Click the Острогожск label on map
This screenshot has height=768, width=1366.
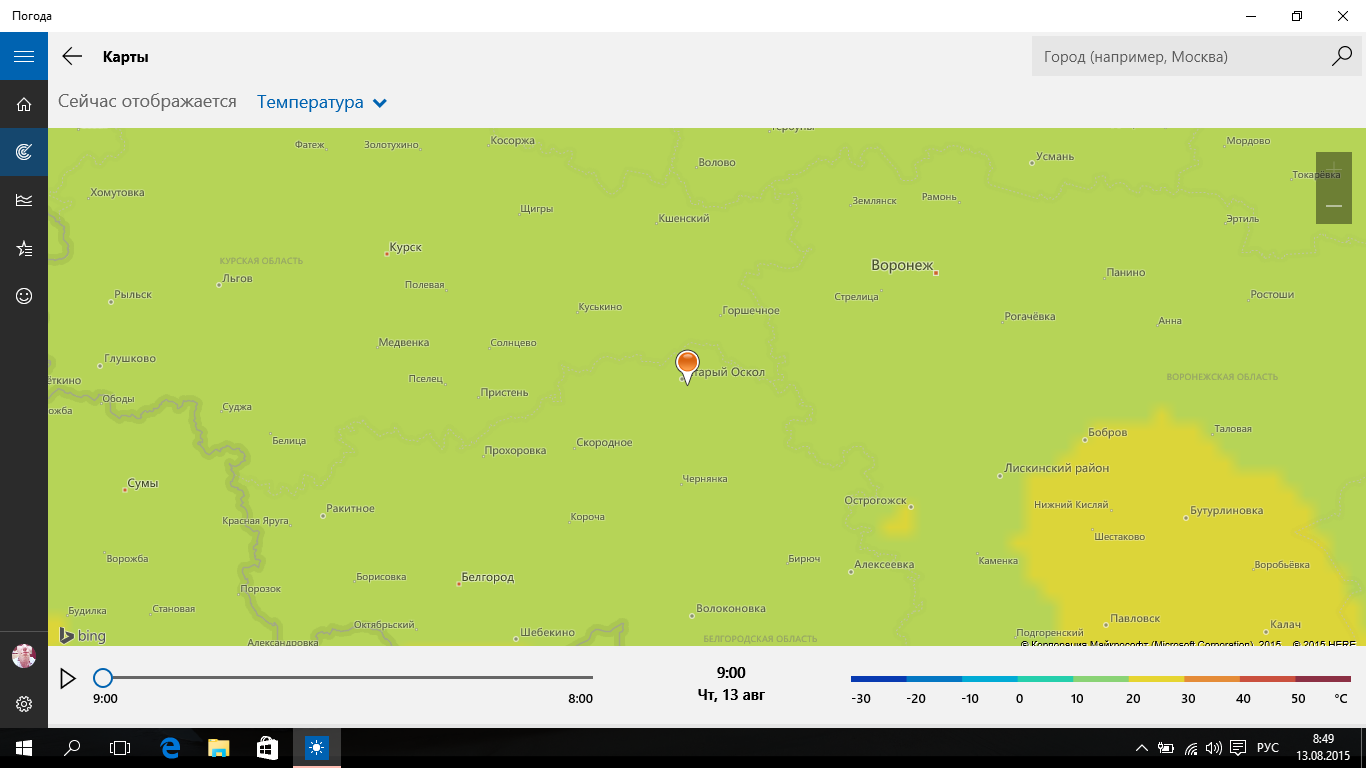click(x=875, y=500)
